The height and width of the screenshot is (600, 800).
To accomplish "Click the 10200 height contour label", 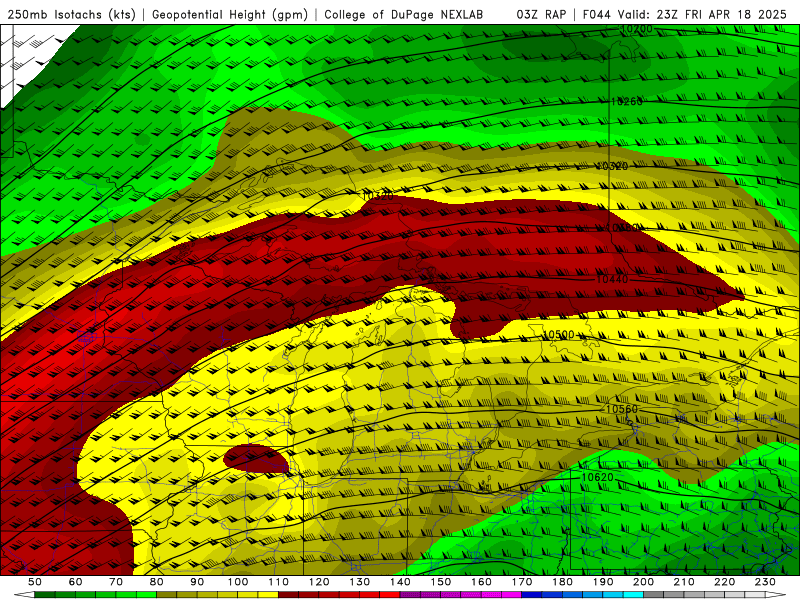I will pyautogui.click(x=636, y=29).
